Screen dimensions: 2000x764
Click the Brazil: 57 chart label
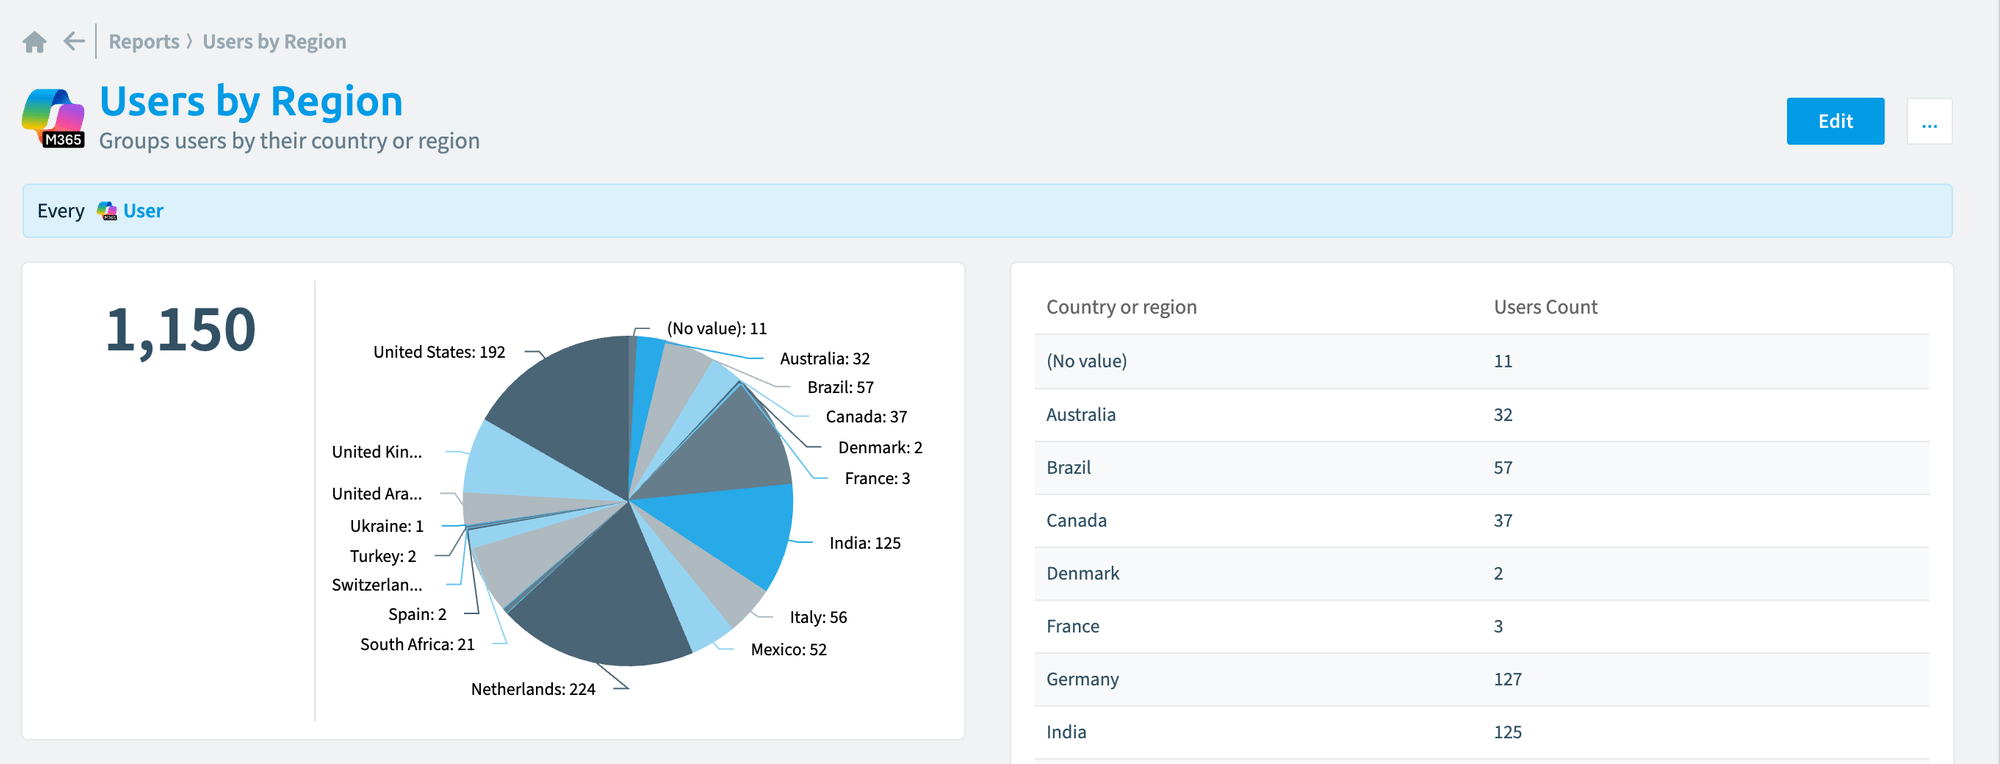(840, 387)
